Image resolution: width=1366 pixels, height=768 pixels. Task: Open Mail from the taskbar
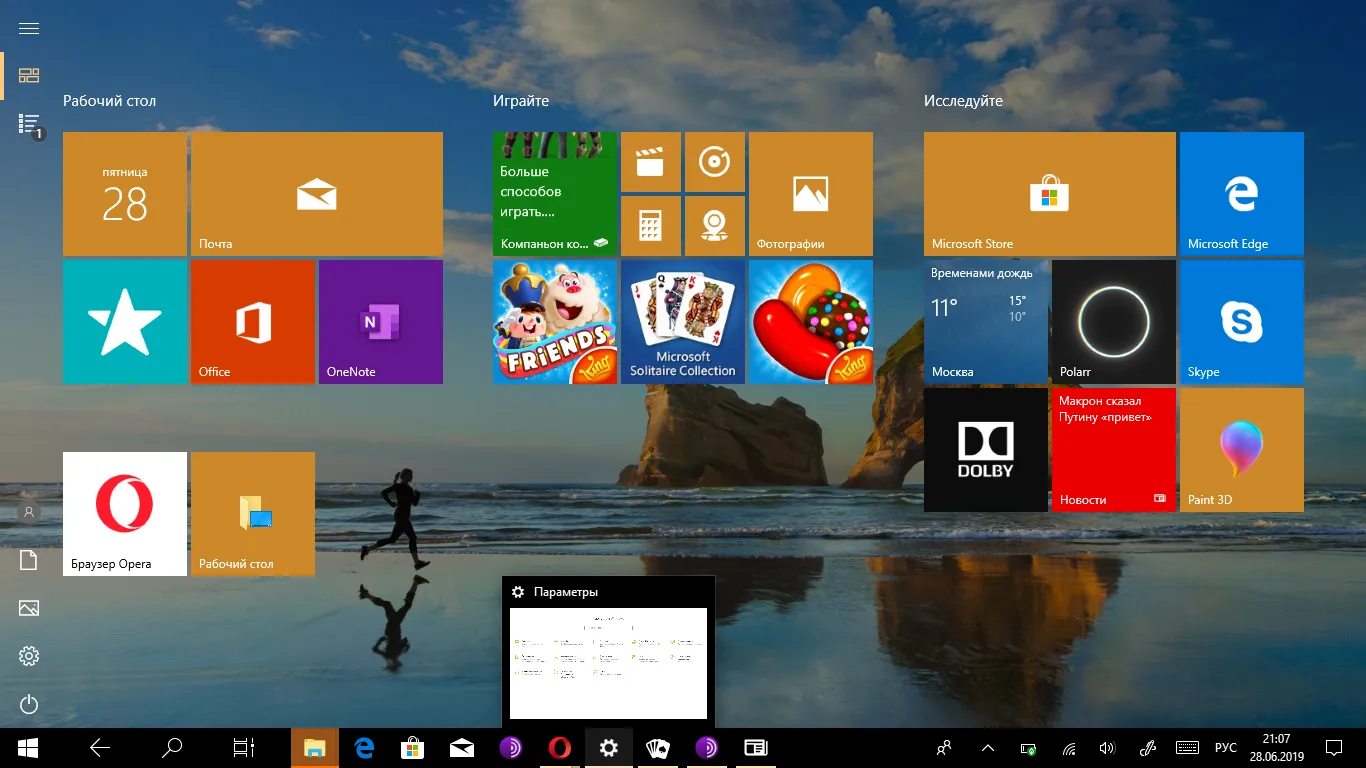[x=462, y=748]
